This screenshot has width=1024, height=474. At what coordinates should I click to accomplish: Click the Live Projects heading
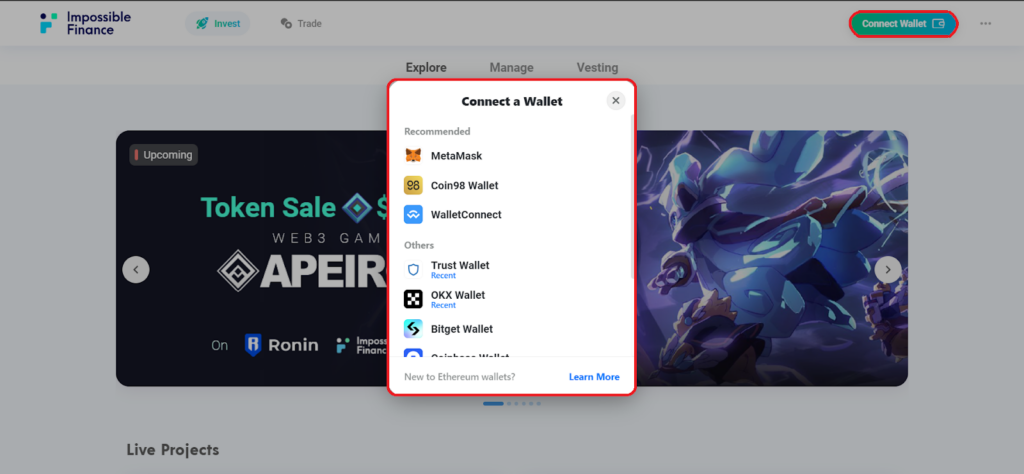pos(172,450)
